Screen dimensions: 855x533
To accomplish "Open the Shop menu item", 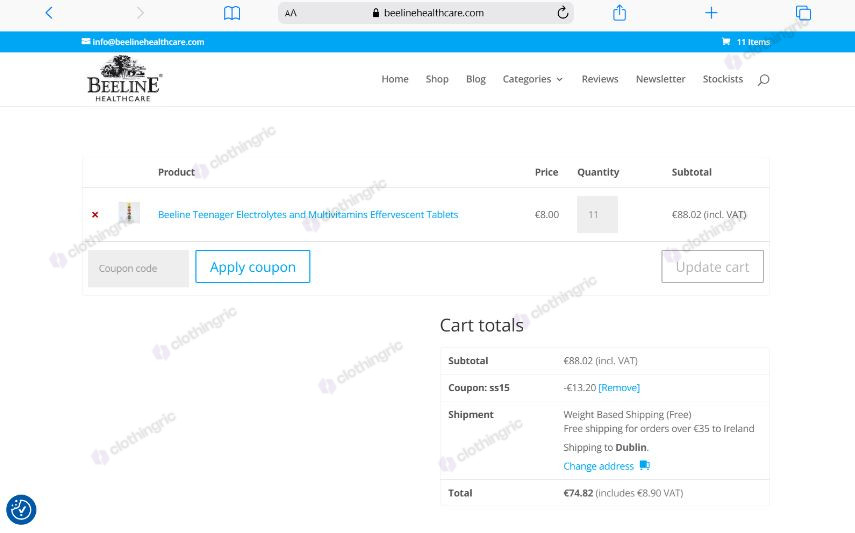I will pos(437,79).
